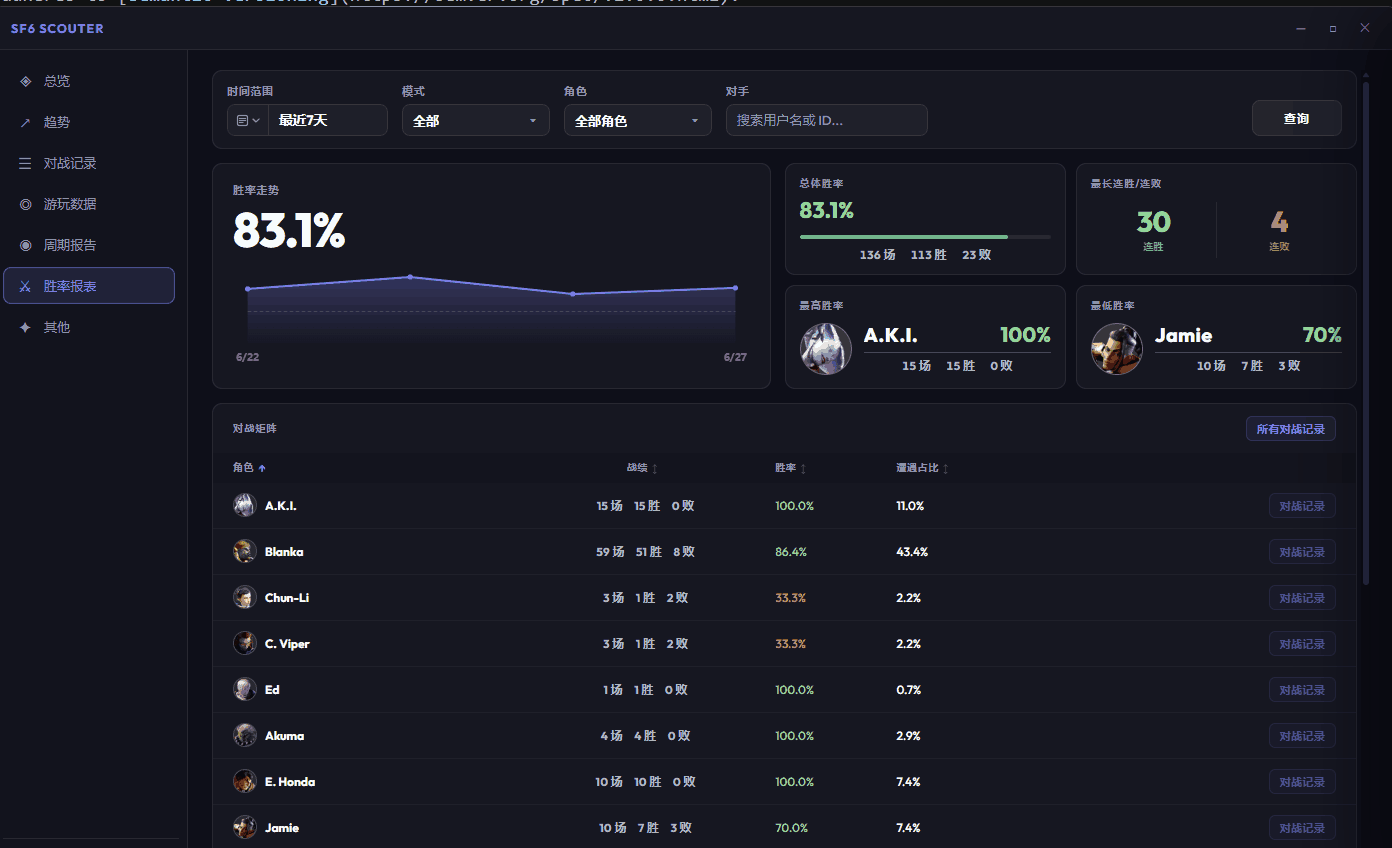Click Ed's avatar in the matrix

245,690
